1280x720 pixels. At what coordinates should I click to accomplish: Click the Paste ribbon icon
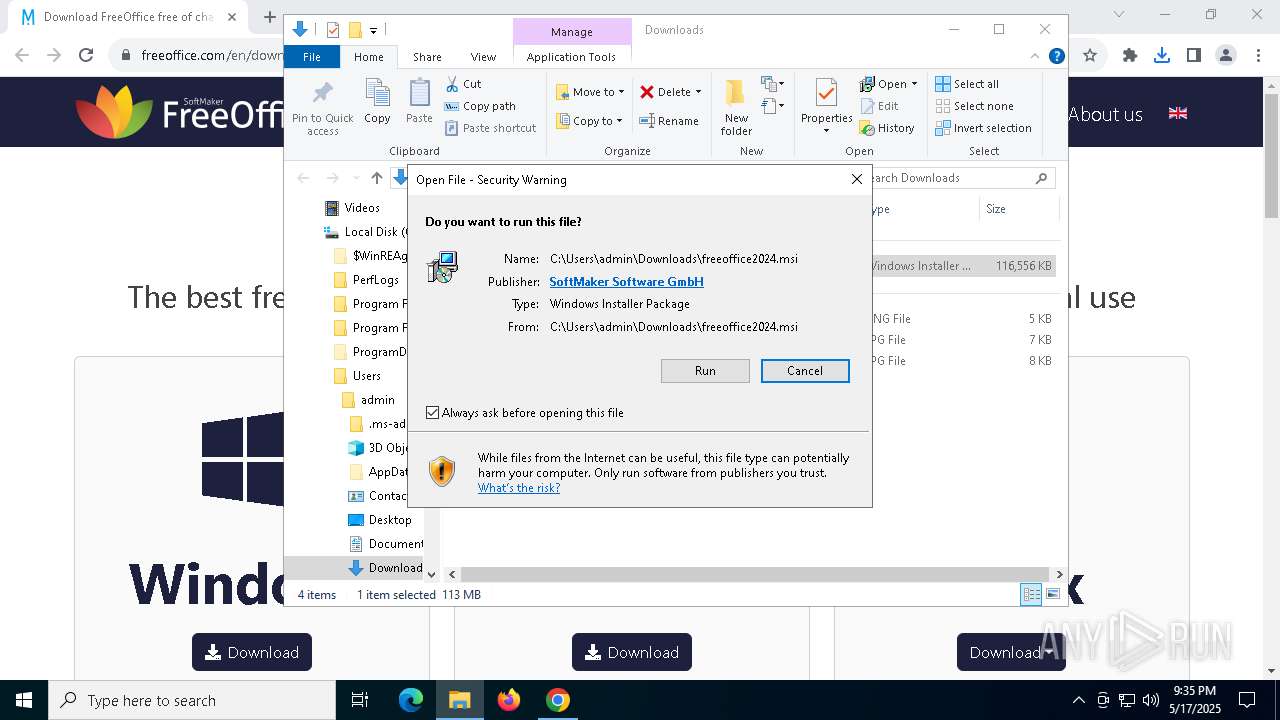(x=419, y=101)
